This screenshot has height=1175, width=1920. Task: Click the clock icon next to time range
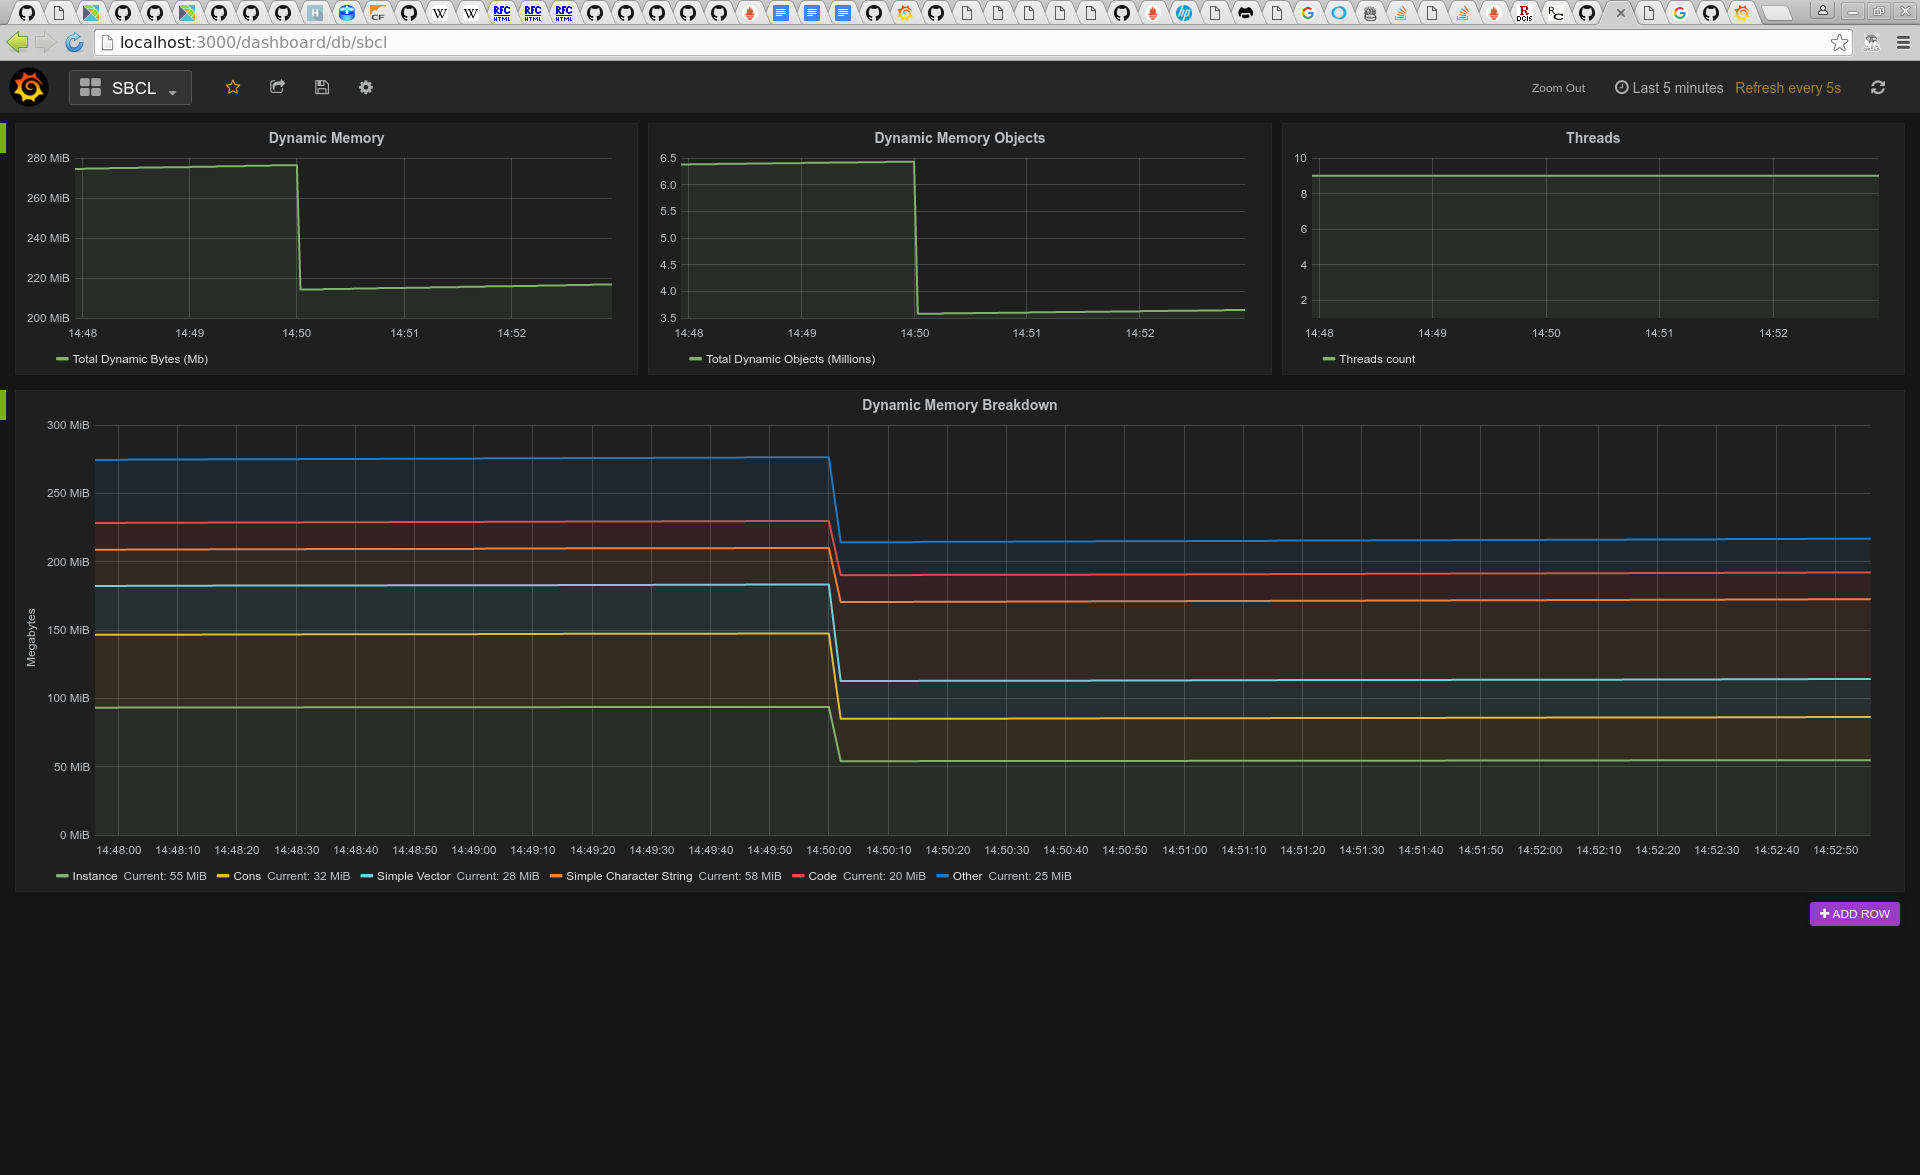[1622, 87]
